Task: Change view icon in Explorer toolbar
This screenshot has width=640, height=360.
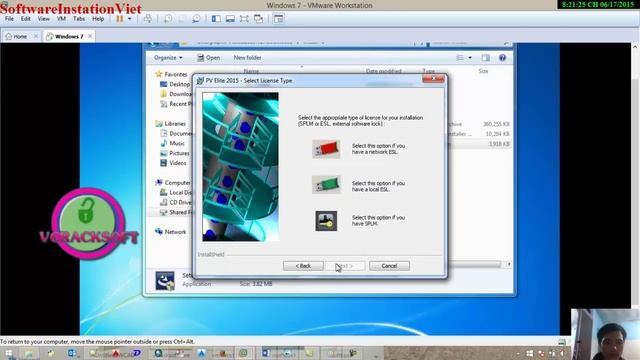Action: click(460, 58)
